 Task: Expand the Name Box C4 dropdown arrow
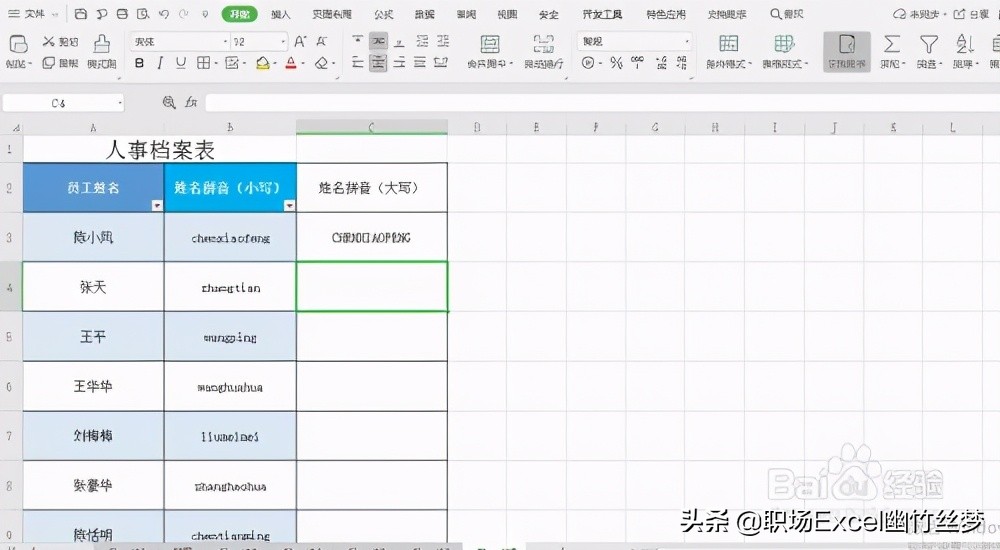(x=120, y=103)
